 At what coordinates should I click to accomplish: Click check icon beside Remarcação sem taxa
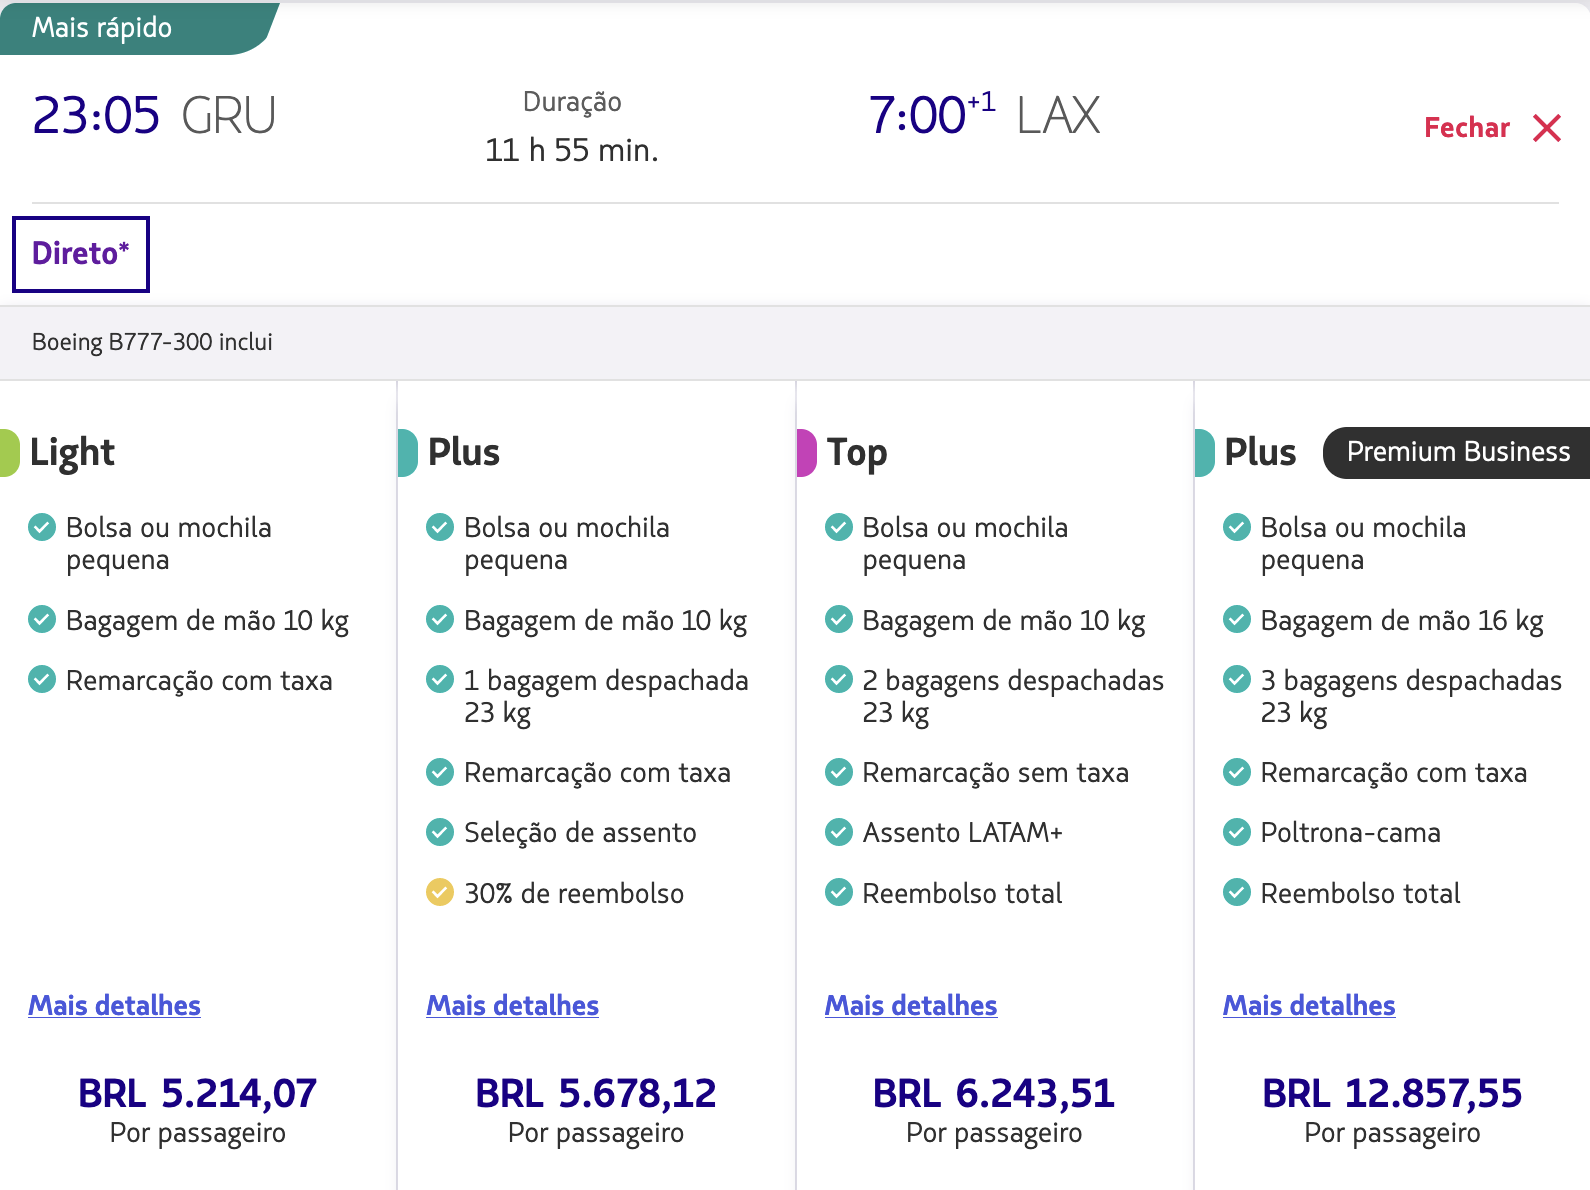pos(839,771)
